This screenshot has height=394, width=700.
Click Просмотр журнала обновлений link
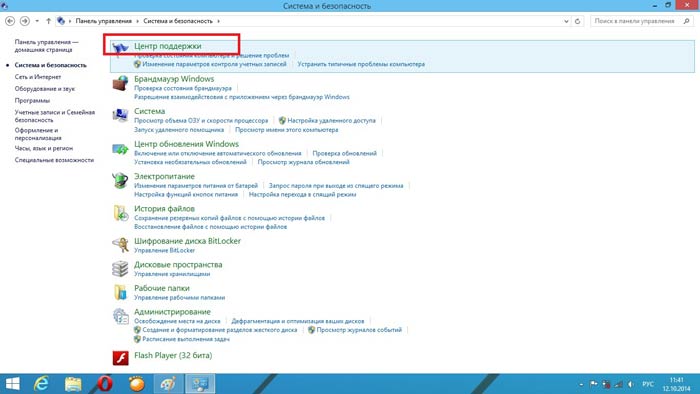click(304, 162)
